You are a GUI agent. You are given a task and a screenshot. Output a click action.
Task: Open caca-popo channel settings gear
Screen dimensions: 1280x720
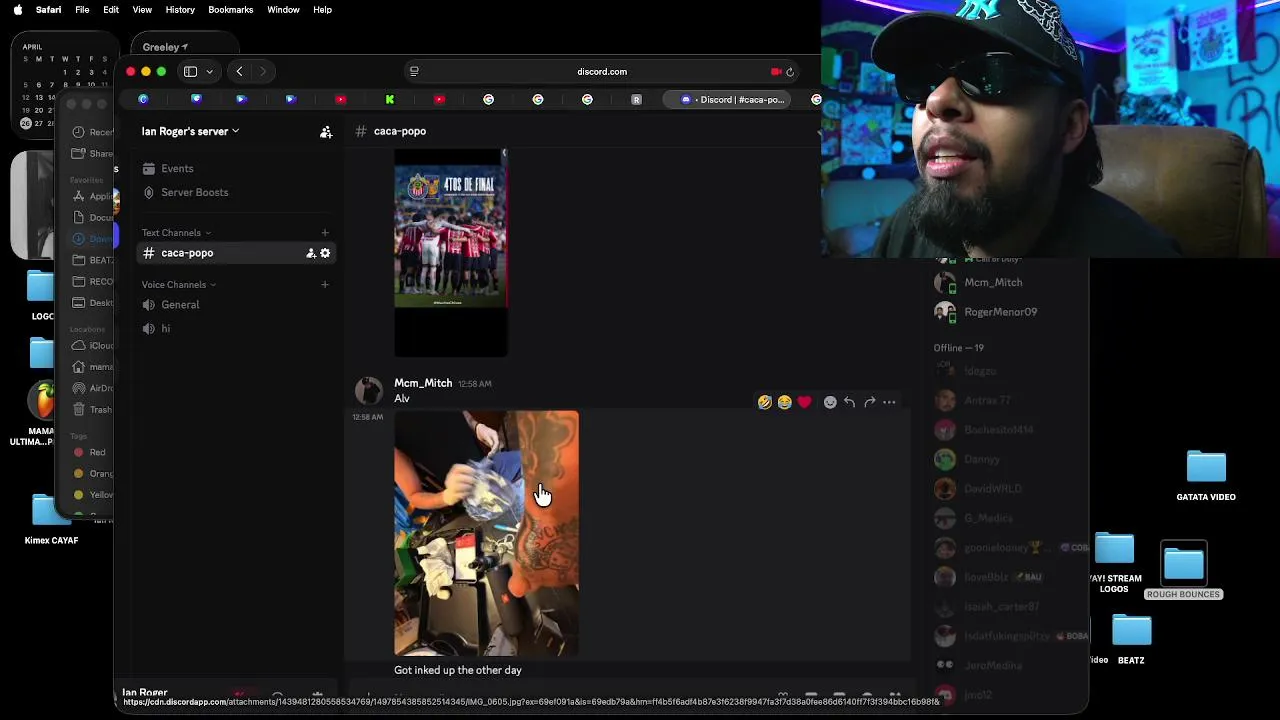(325, 253)
